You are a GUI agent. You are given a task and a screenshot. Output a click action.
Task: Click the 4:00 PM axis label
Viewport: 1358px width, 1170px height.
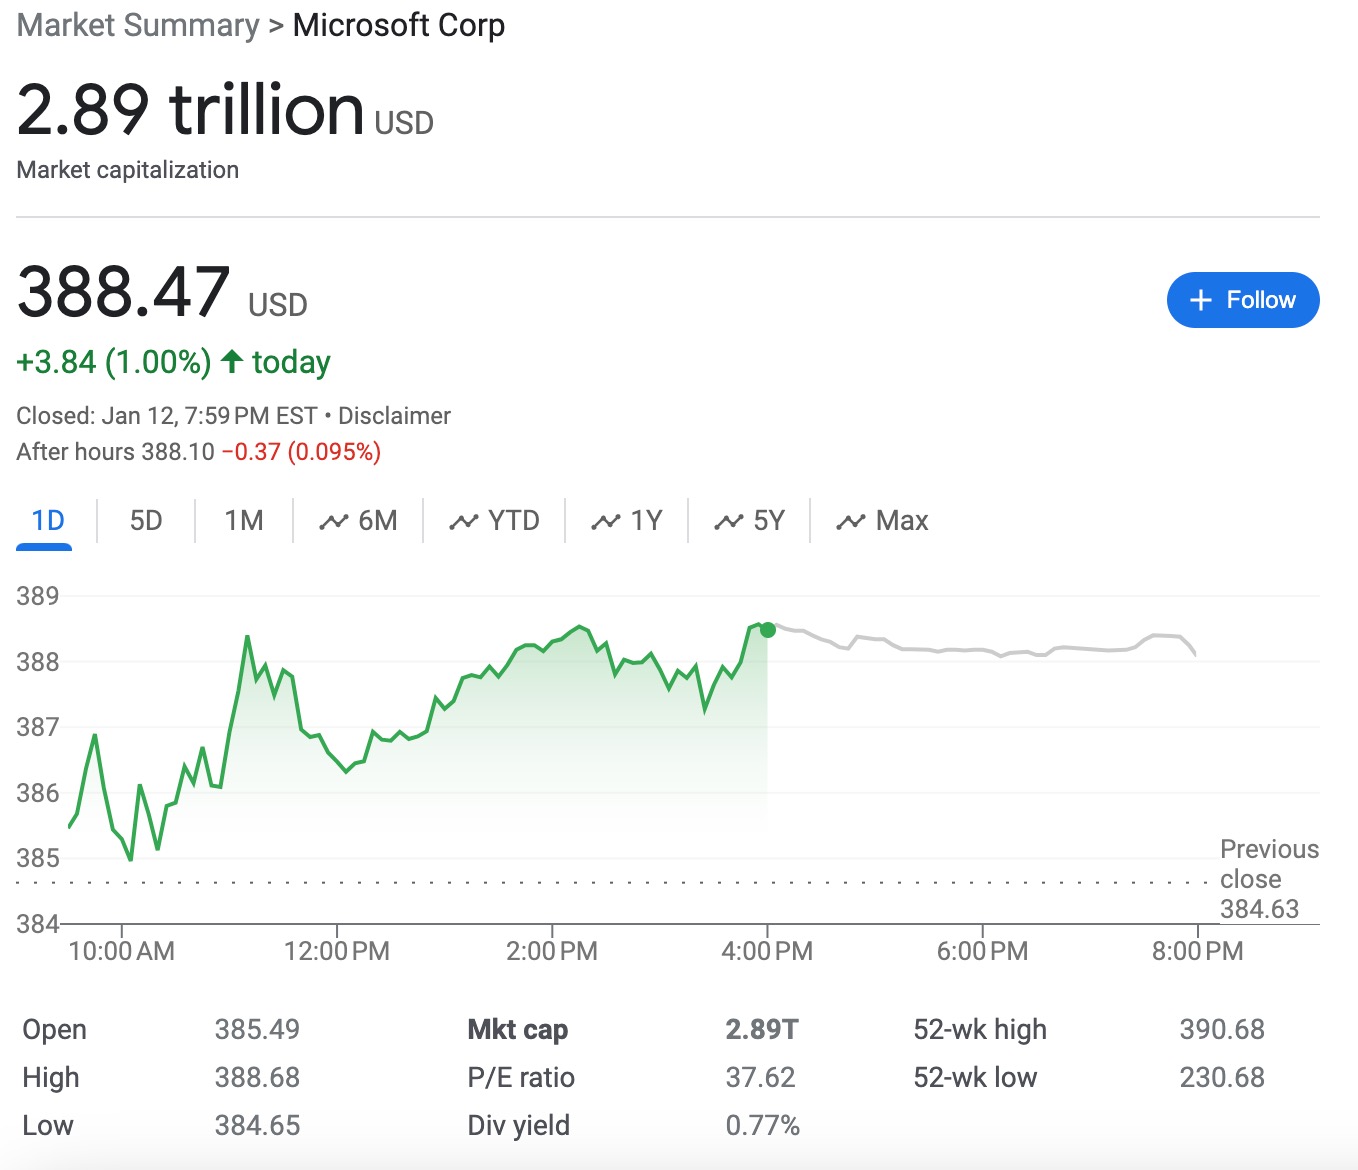767,950
